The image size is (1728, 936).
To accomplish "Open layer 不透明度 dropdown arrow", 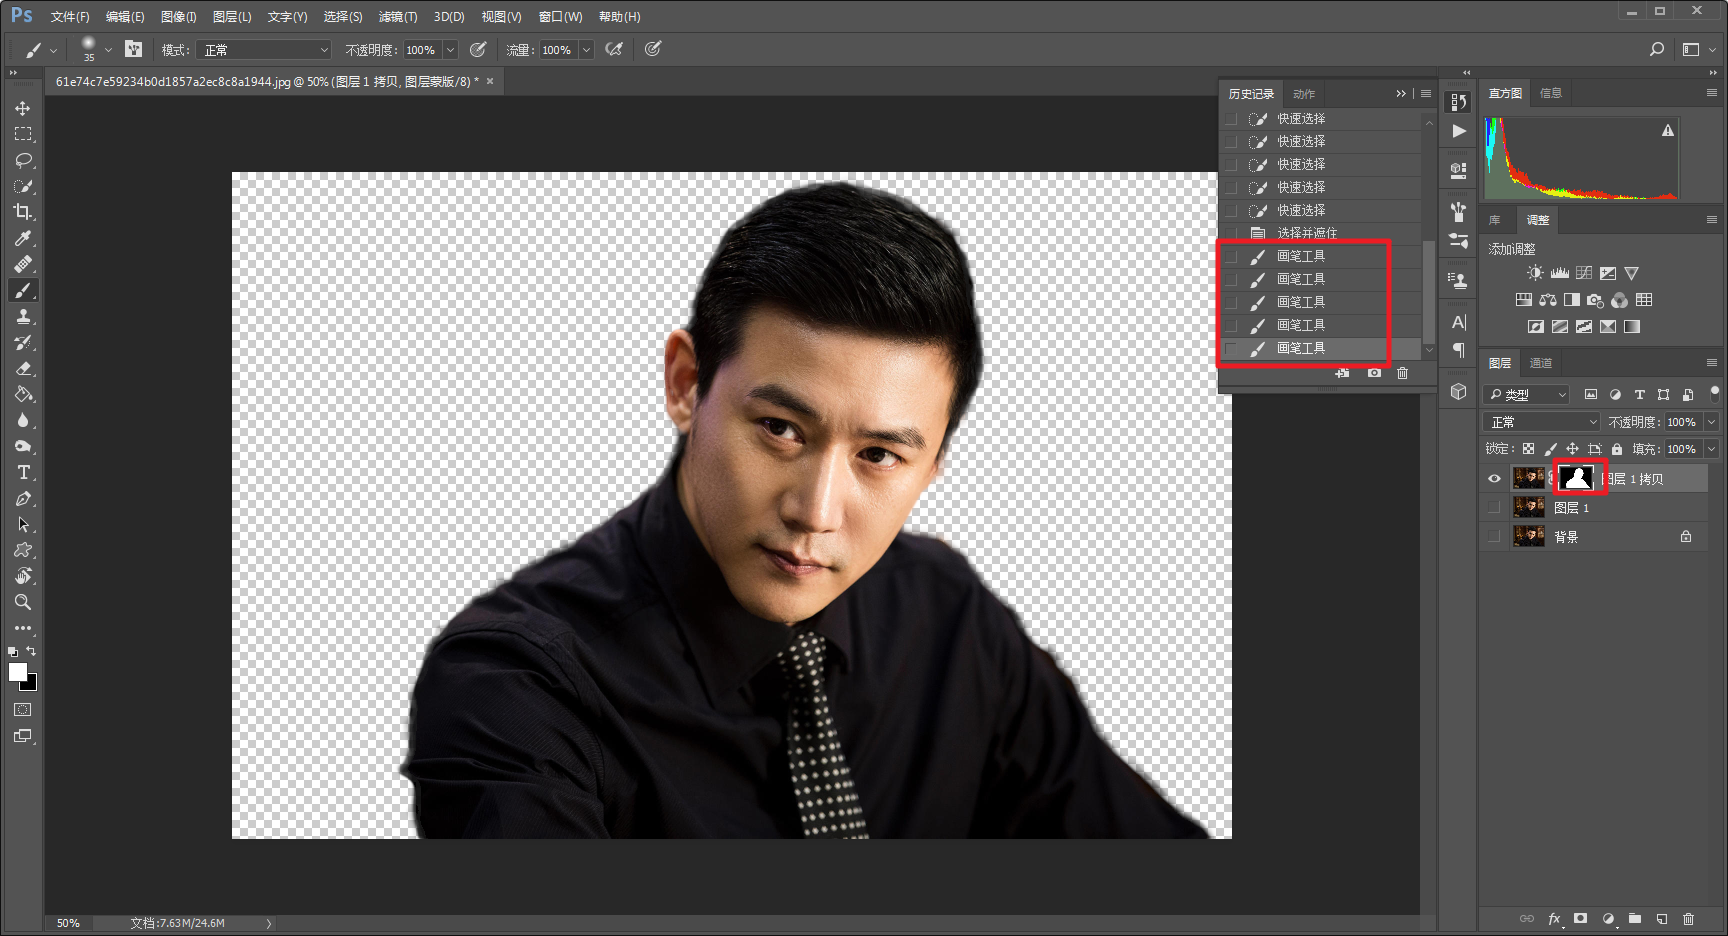I will (x=1711, y=422).
